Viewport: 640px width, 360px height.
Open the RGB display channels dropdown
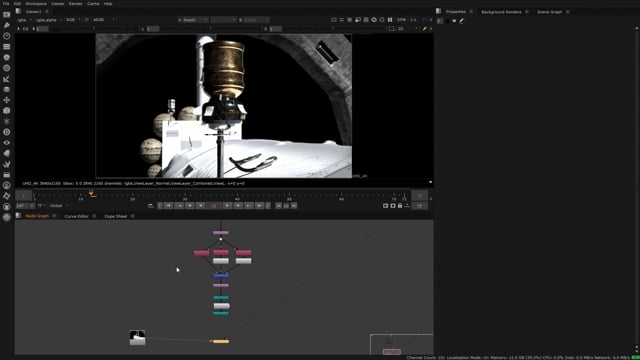(73, 20)
